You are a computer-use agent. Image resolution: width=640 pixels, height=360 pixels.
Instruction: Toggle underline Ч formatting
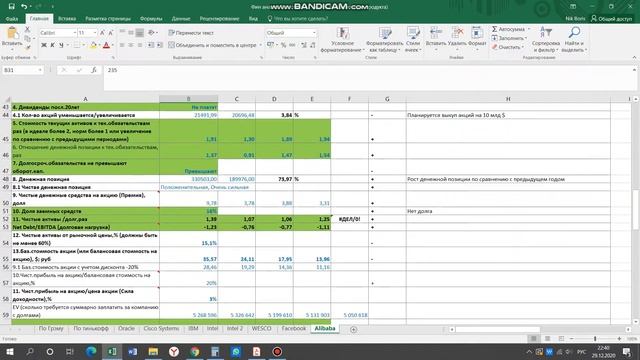(x=61, y=45)
